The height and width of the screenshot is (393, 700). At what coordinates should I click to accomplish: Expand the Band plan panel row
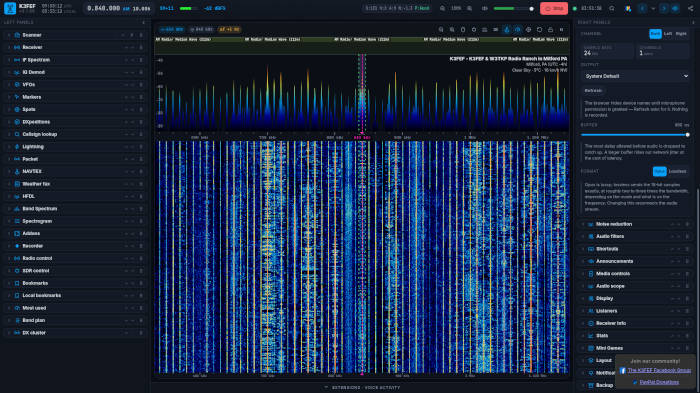tap(74, 320)
